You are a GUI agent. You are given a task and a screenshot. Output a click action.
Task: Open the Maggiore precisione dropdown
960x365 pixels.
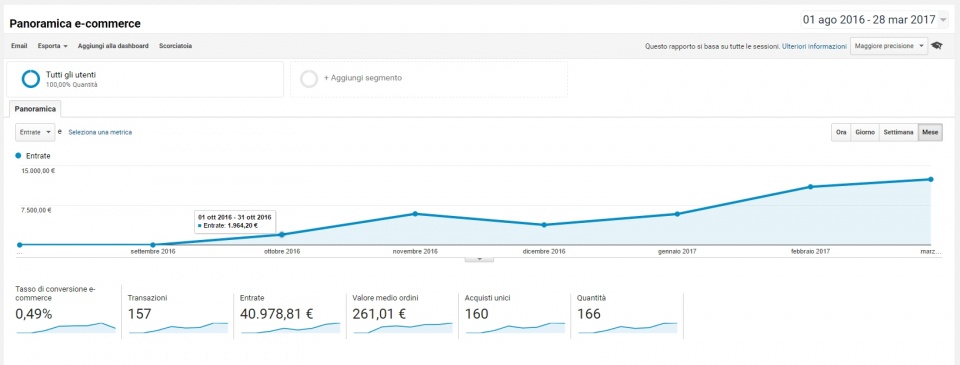[x=889, y=46]
